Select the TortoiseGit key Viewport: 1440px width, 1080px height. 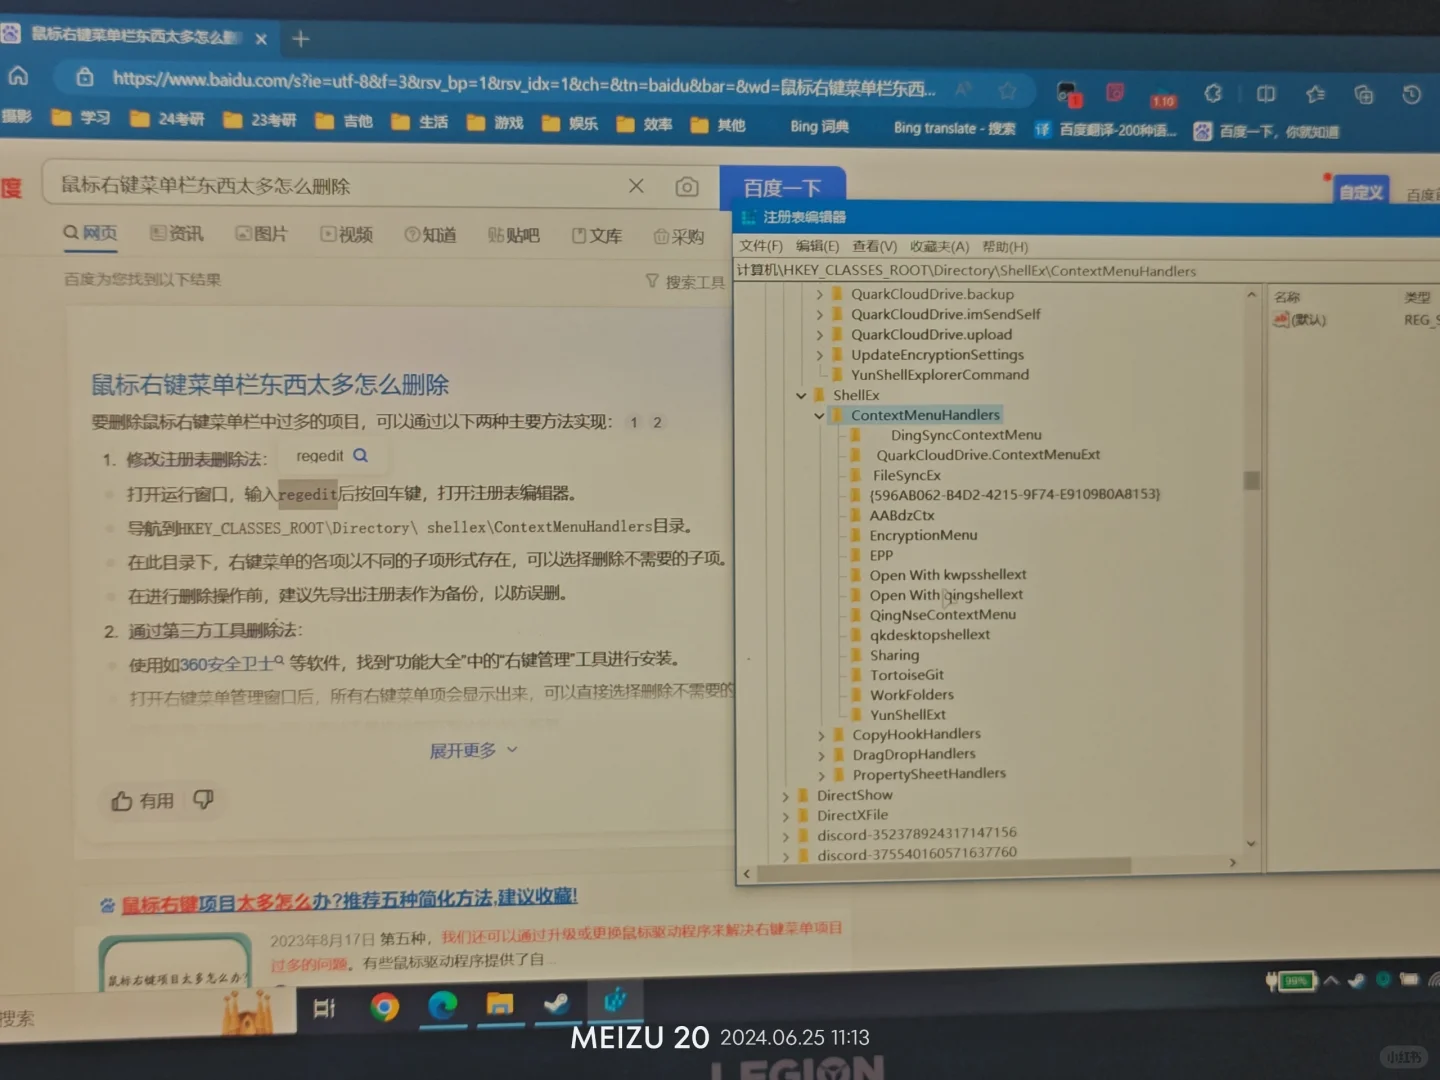coord(906,675)
